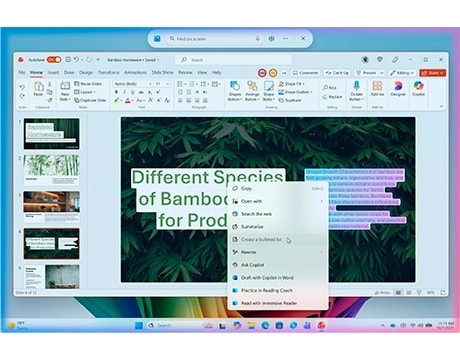Choose Read with Immersive Reader
The image size is (460, 360).
[x=278, y=303]
